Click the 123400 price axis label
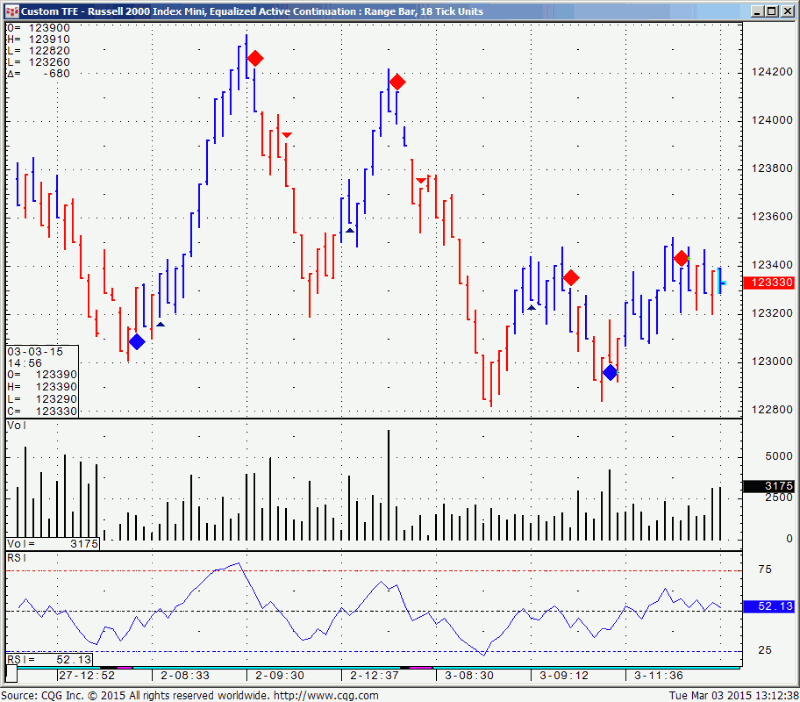 point(772,265)
